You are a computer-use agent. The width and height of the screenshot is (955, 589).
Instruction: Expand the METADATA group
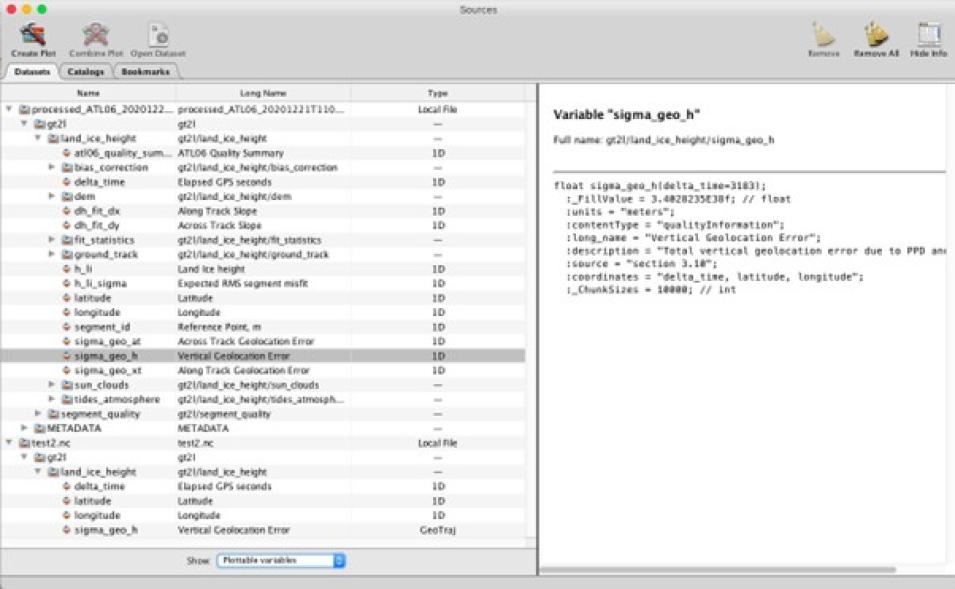pos(24,428)
